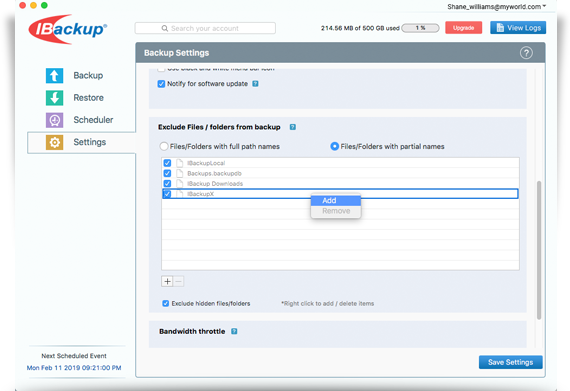Open help icon in Backup Settings header
This screenshot has width=570, height=391.
point(526,53)
